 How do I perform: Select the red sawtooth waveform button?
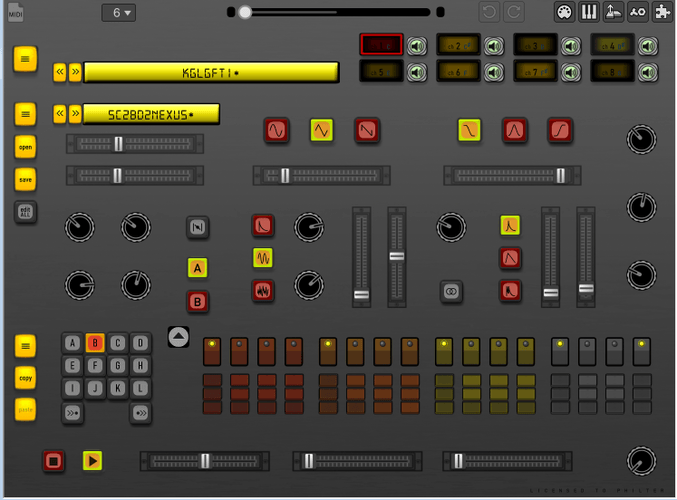point(366,130)
